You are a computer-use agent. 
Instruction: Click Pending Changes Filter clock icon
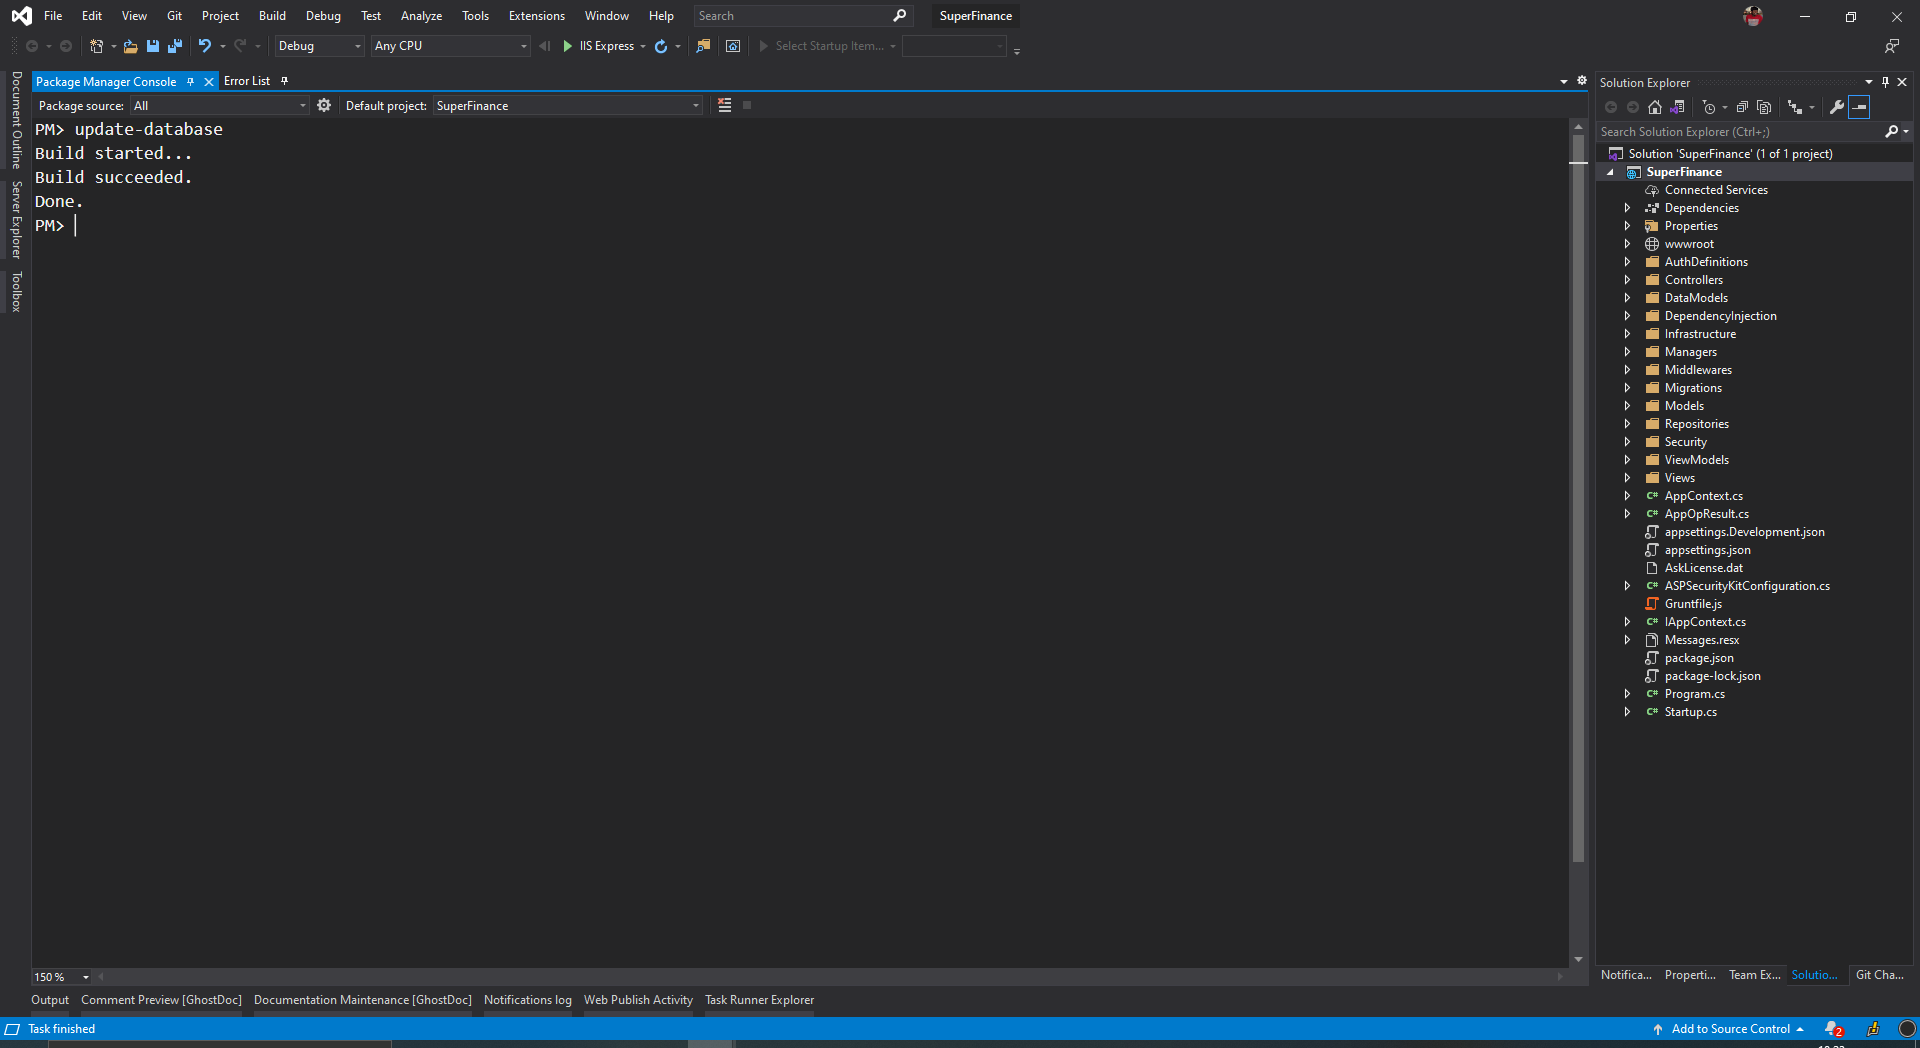(x=1709, y=107)
